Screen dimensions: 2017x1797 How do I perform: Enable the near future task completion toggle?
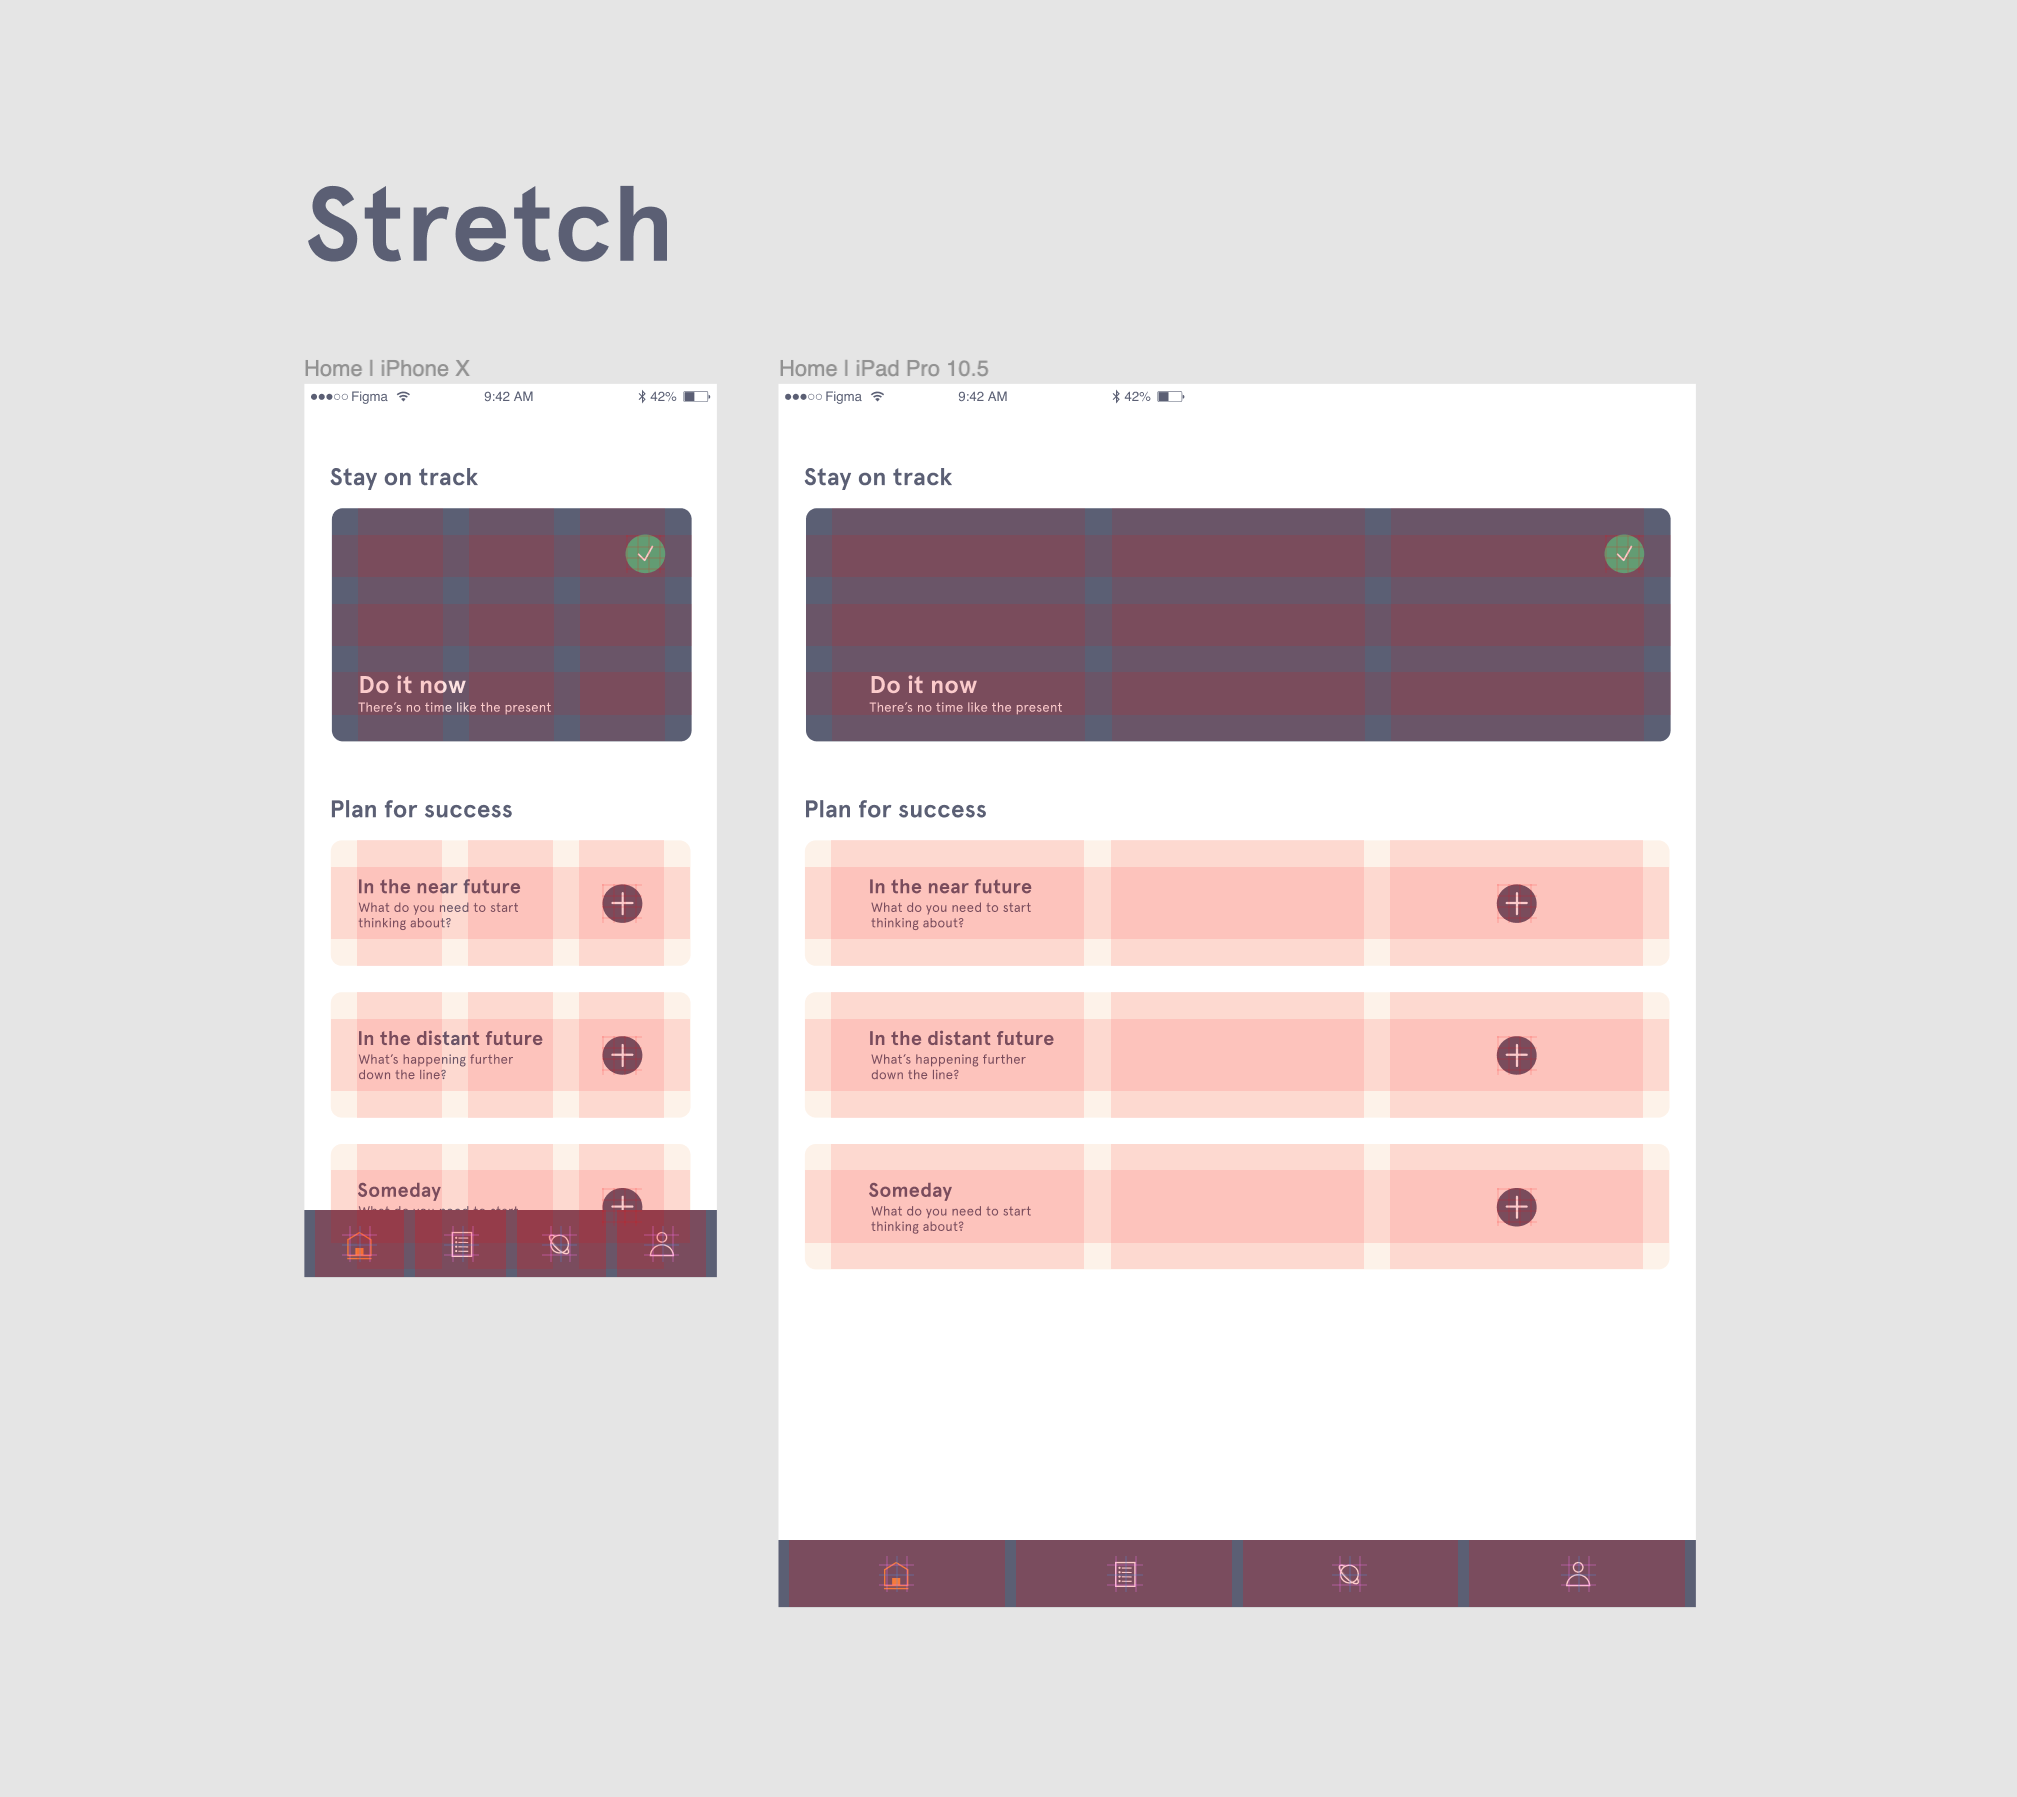click(x=619, y=904)
